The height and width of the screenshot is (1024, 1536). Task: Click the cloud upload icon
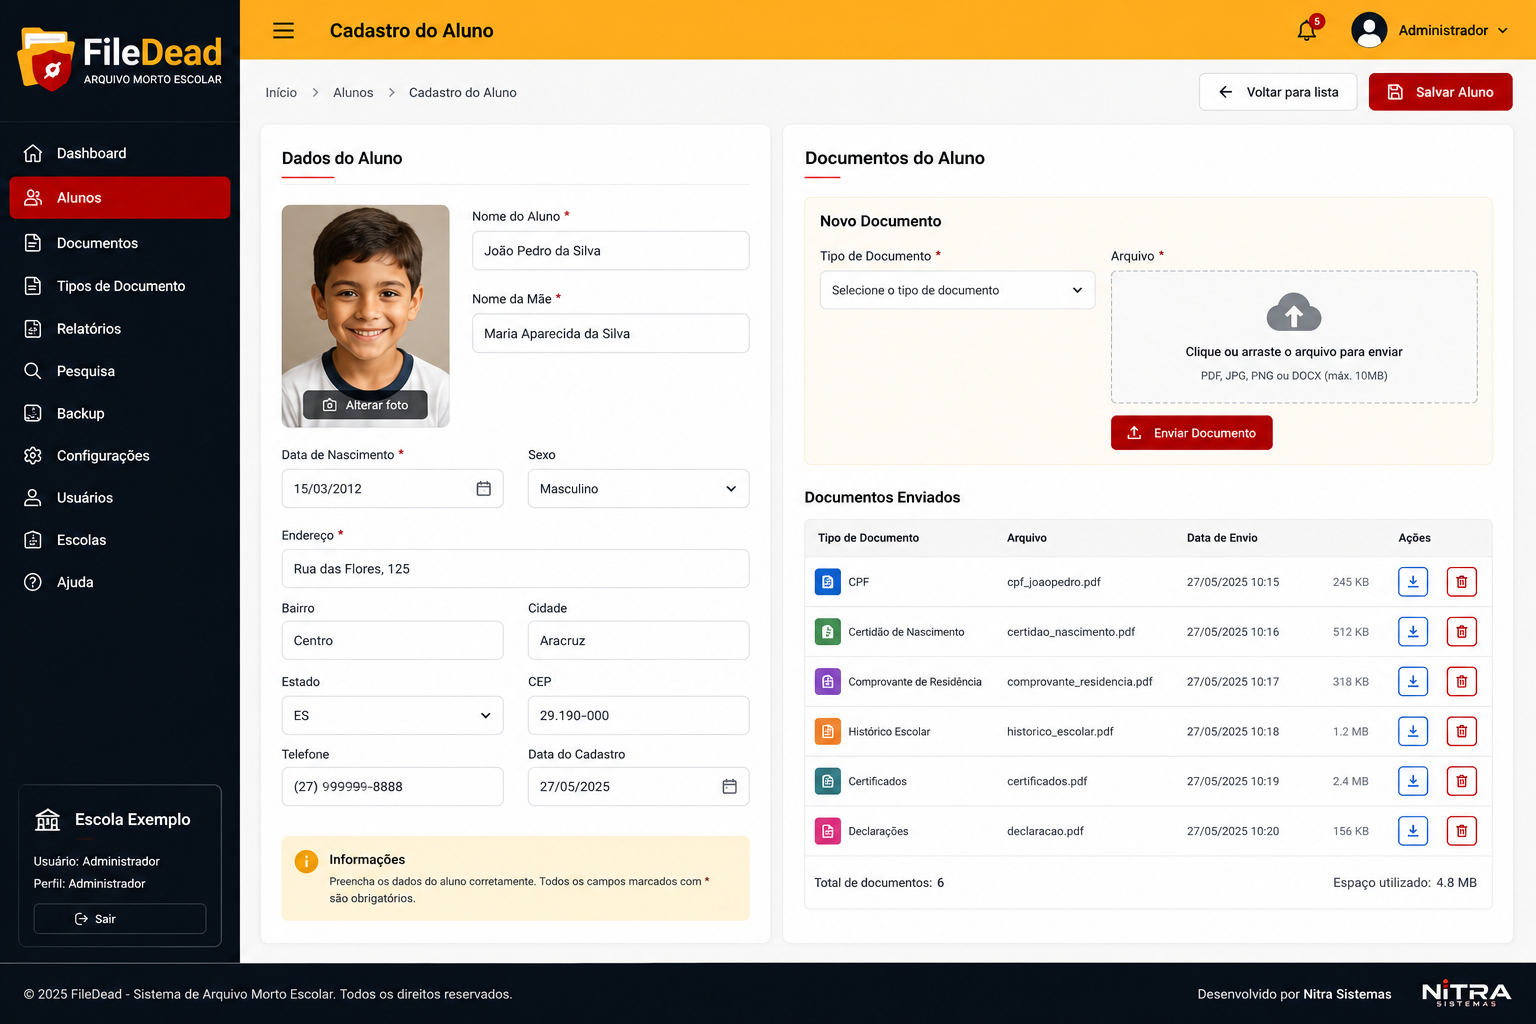[x=1294, y=313]
